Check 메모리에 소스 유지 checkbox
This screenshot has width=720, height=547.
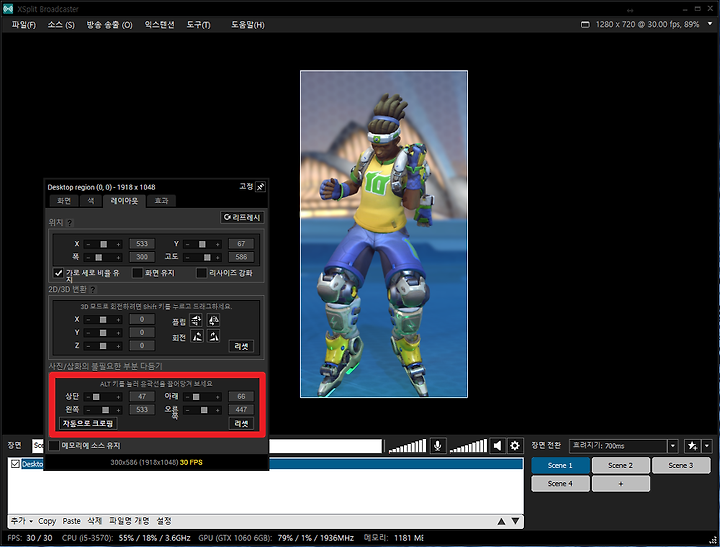pyautogui.click(x=54, y=445)
